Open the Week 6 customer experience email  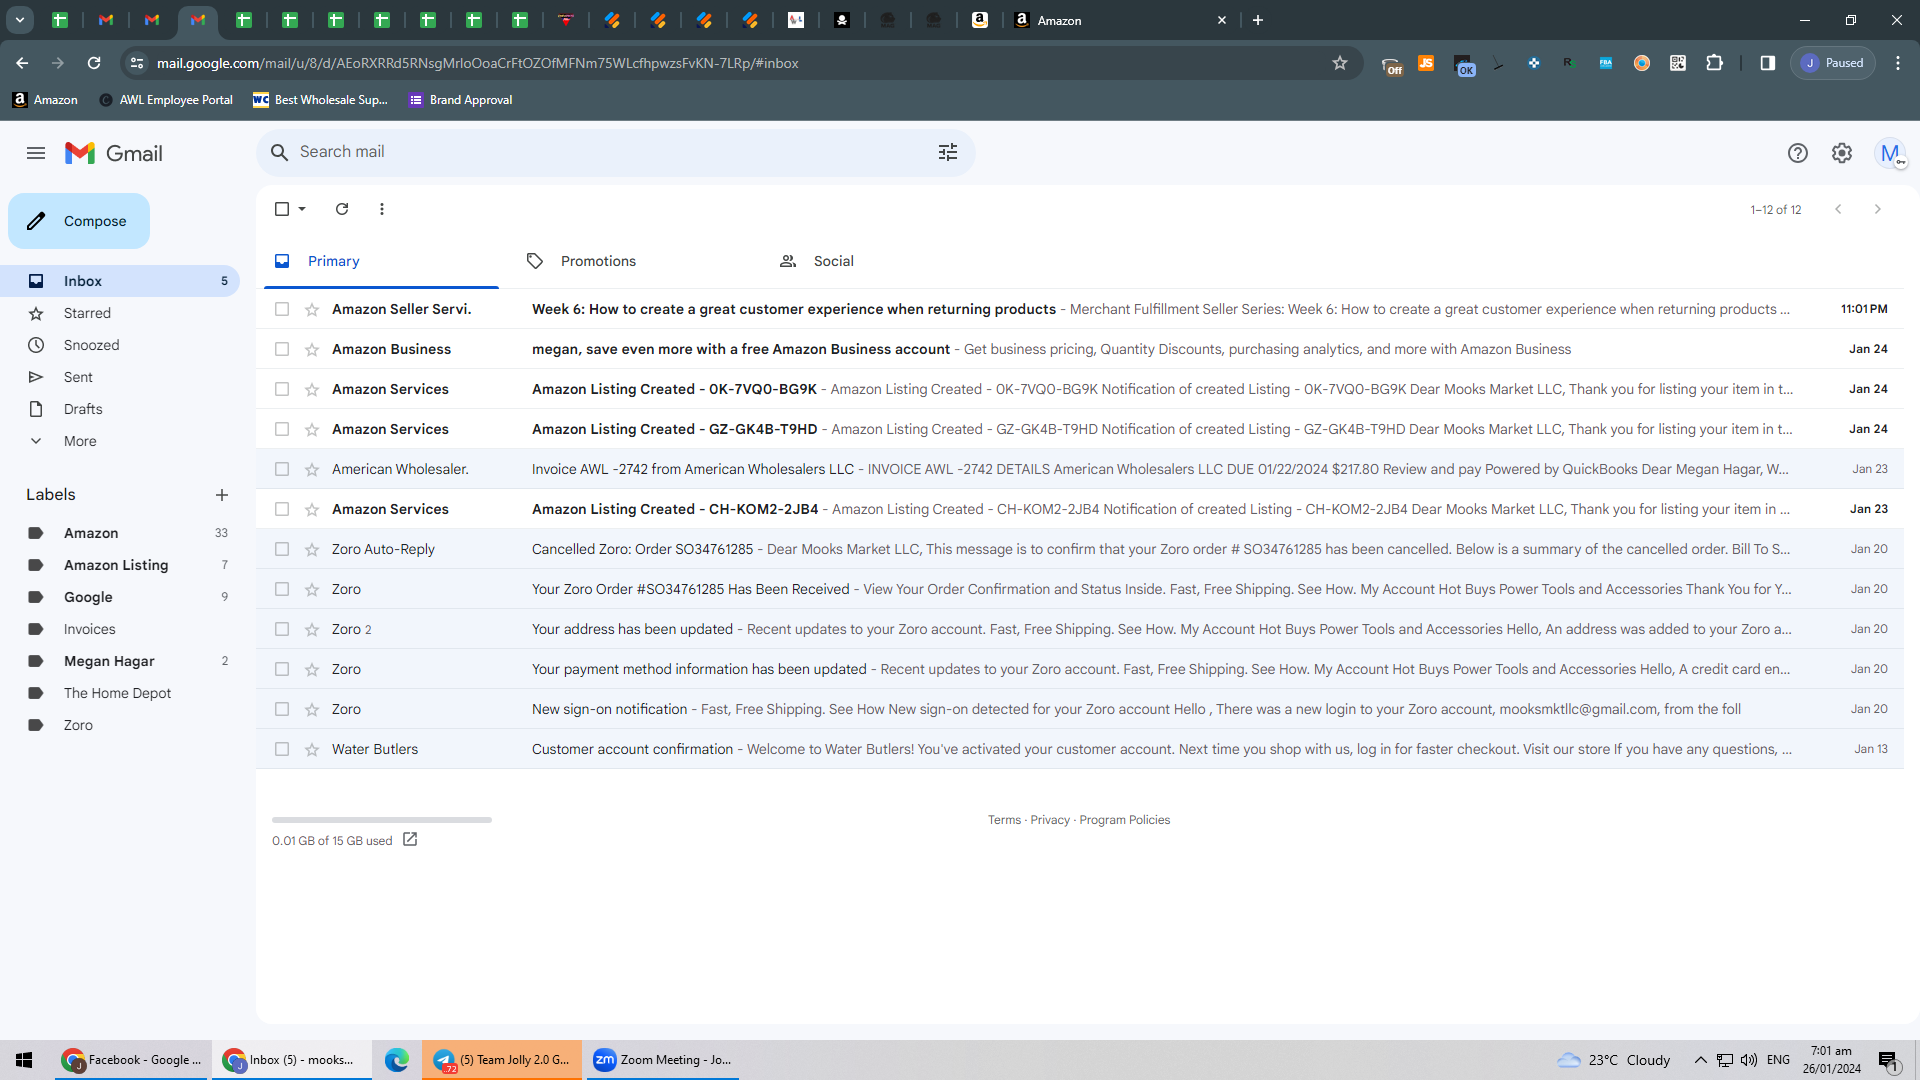(1080, 309)
